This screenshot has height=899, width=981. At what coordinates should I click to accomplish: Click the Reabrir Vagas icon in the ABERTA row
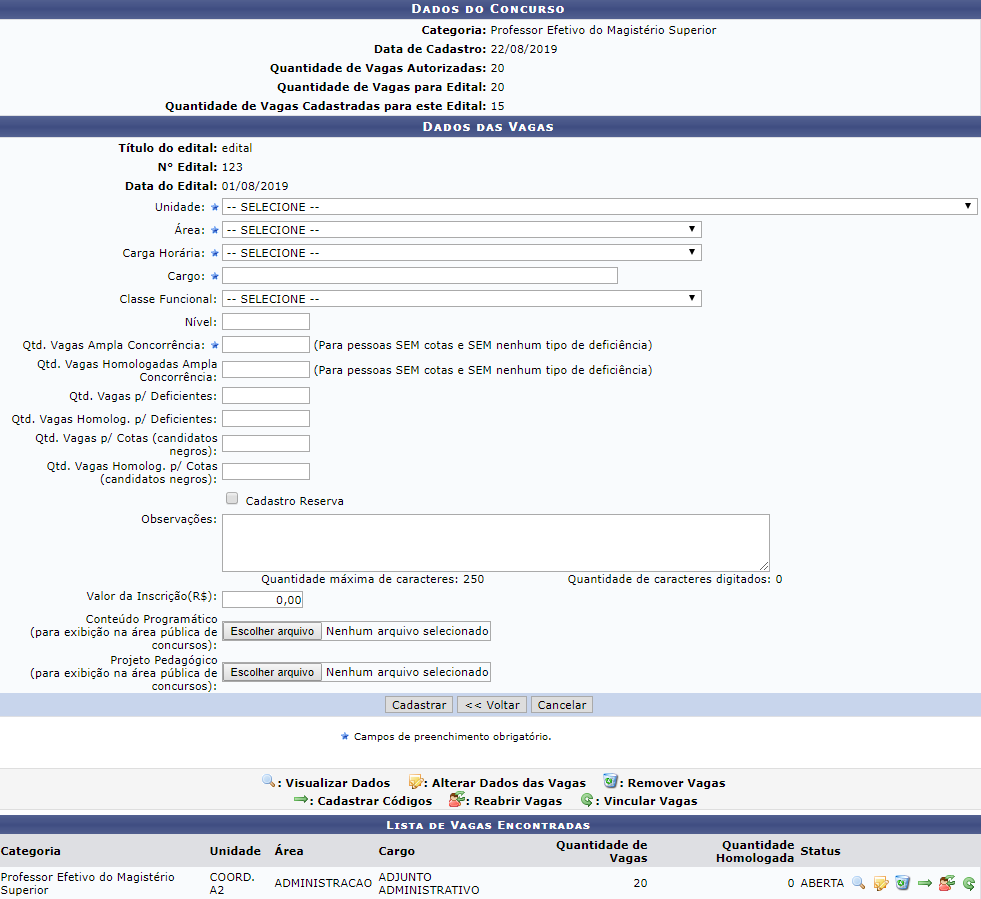click(946, 883)
